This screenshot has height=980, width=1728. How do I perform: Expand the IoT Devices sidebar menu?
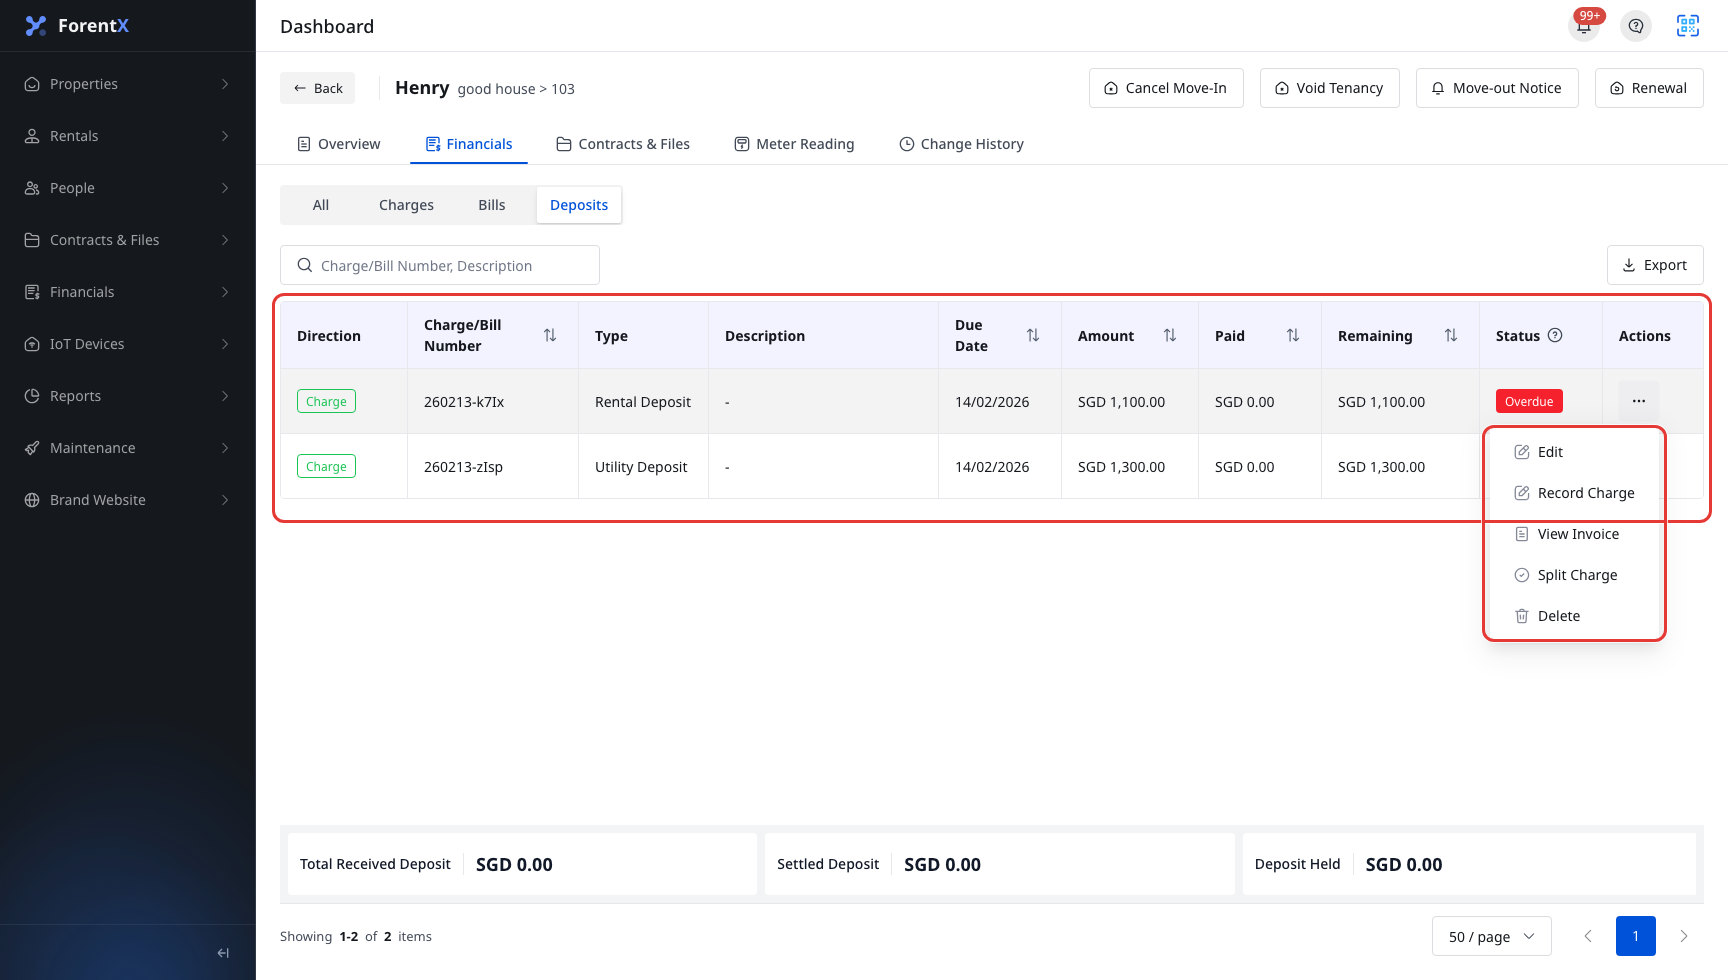pyautogui.click(x=128, y=344)
